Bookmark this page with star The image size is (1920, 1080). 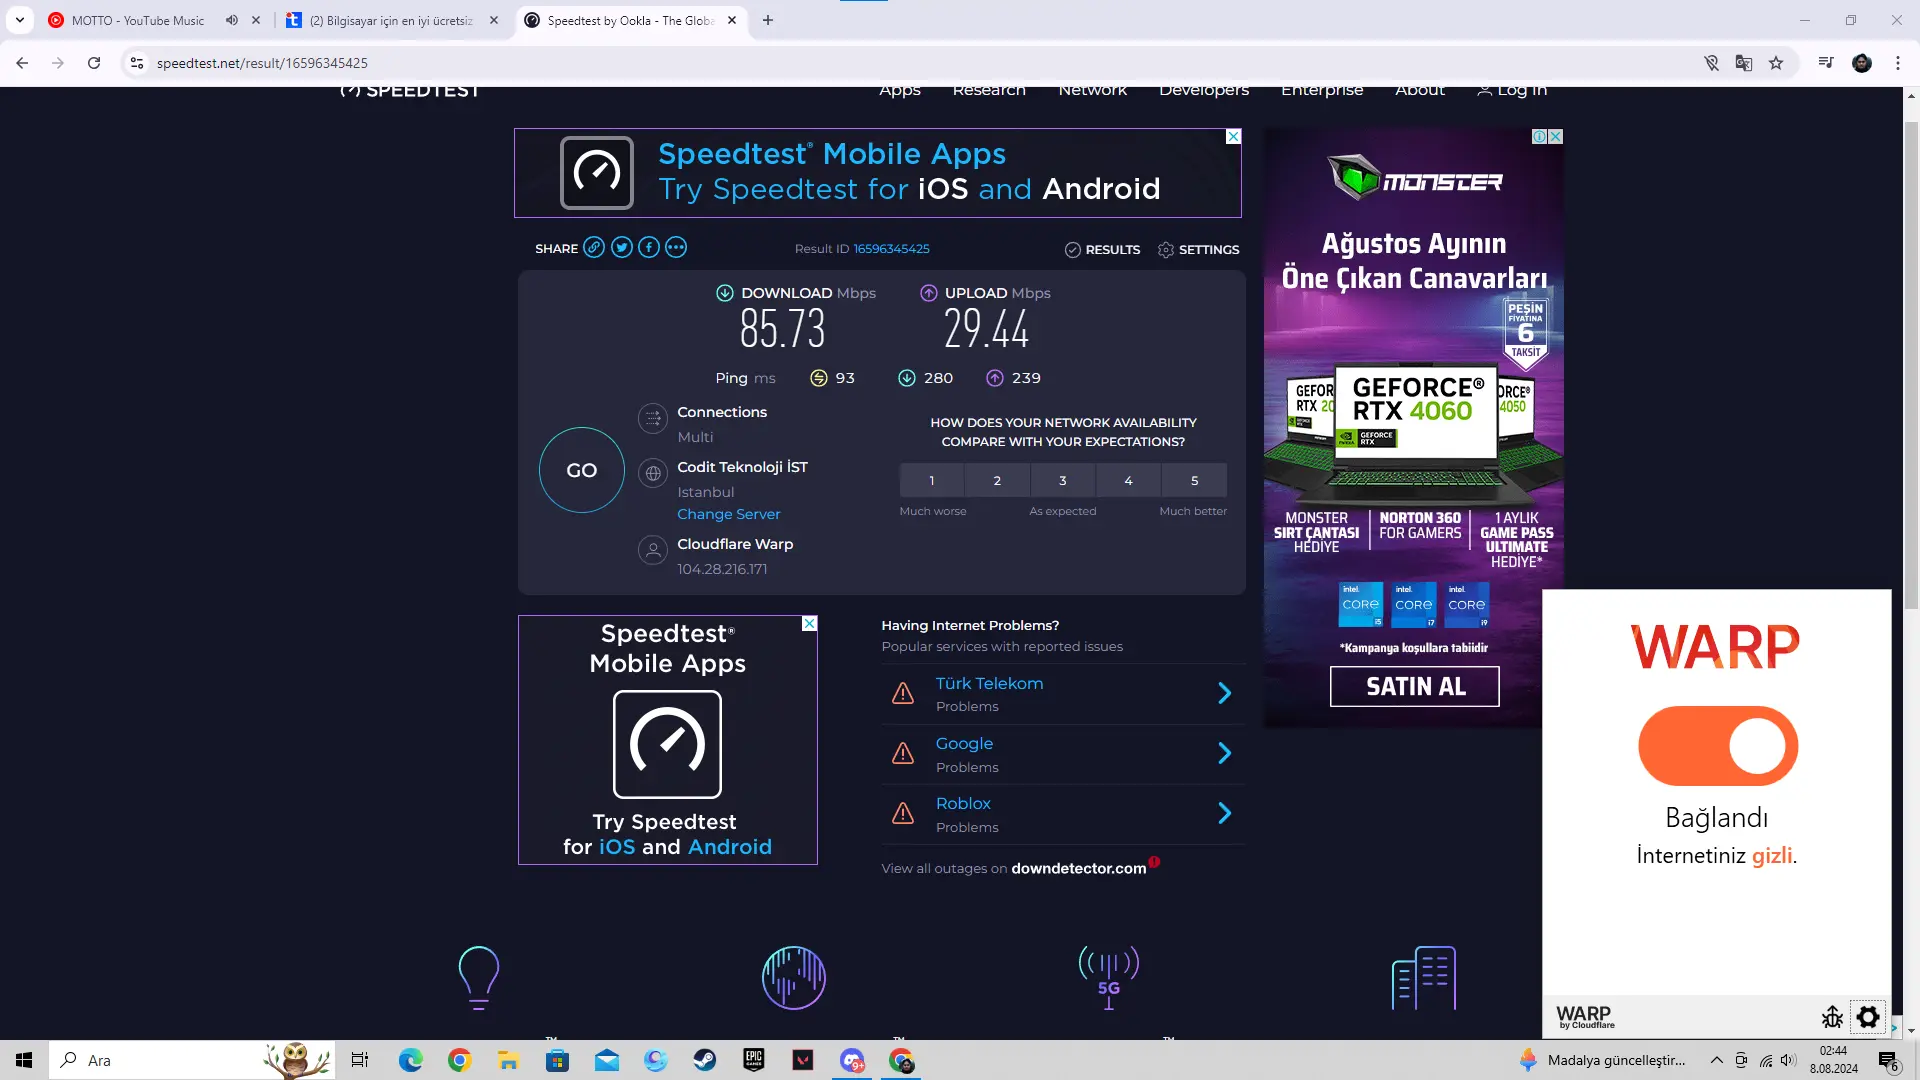click(x=1776, y=63)
